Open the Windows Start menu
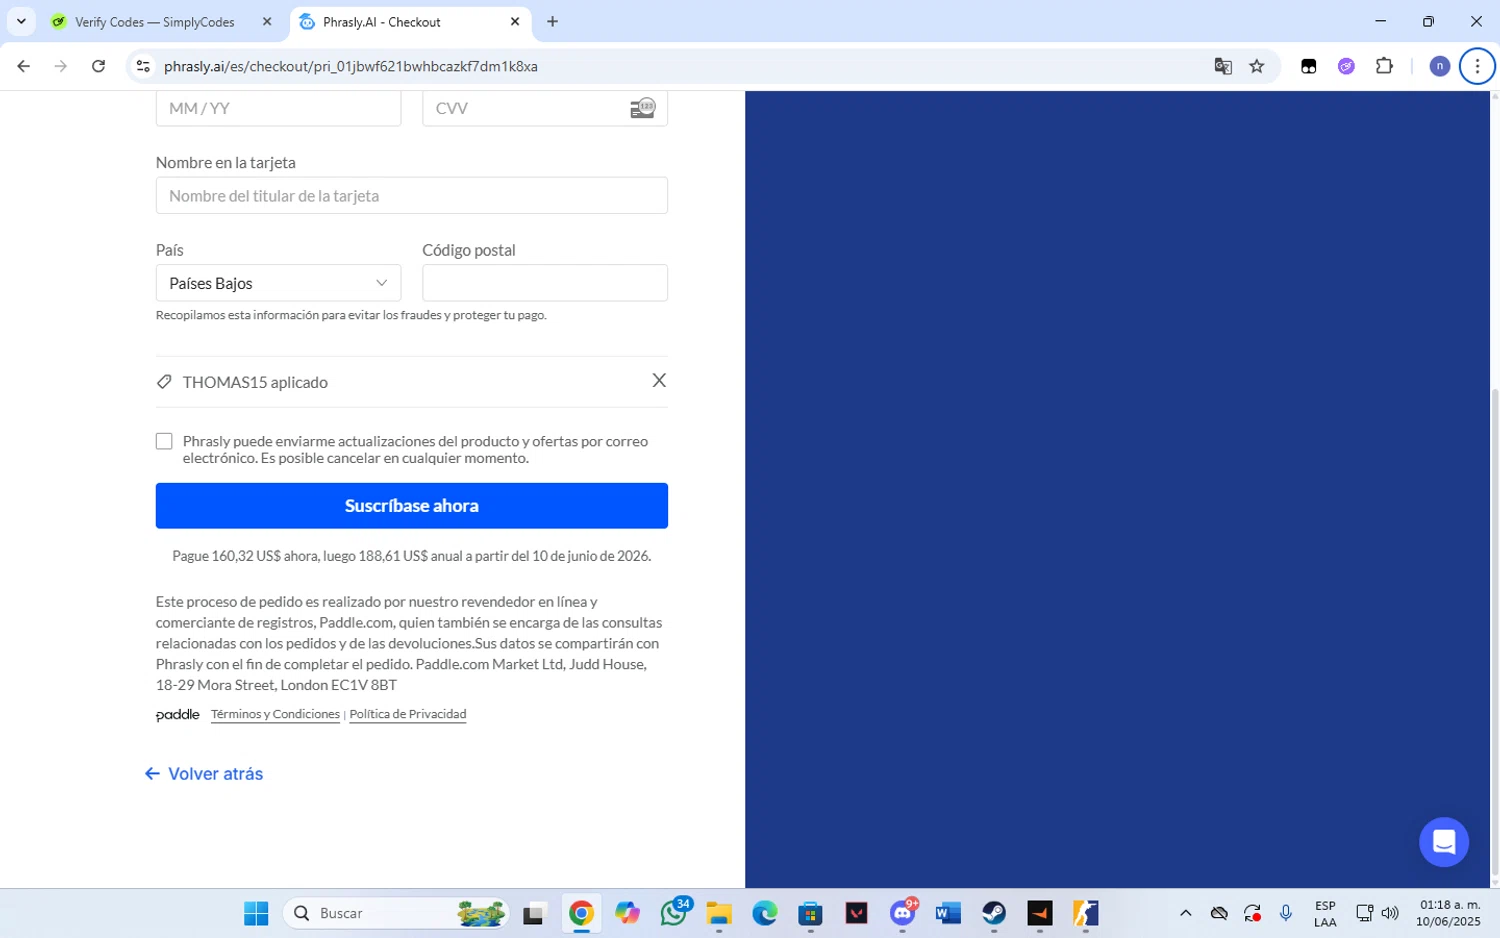 256,913
